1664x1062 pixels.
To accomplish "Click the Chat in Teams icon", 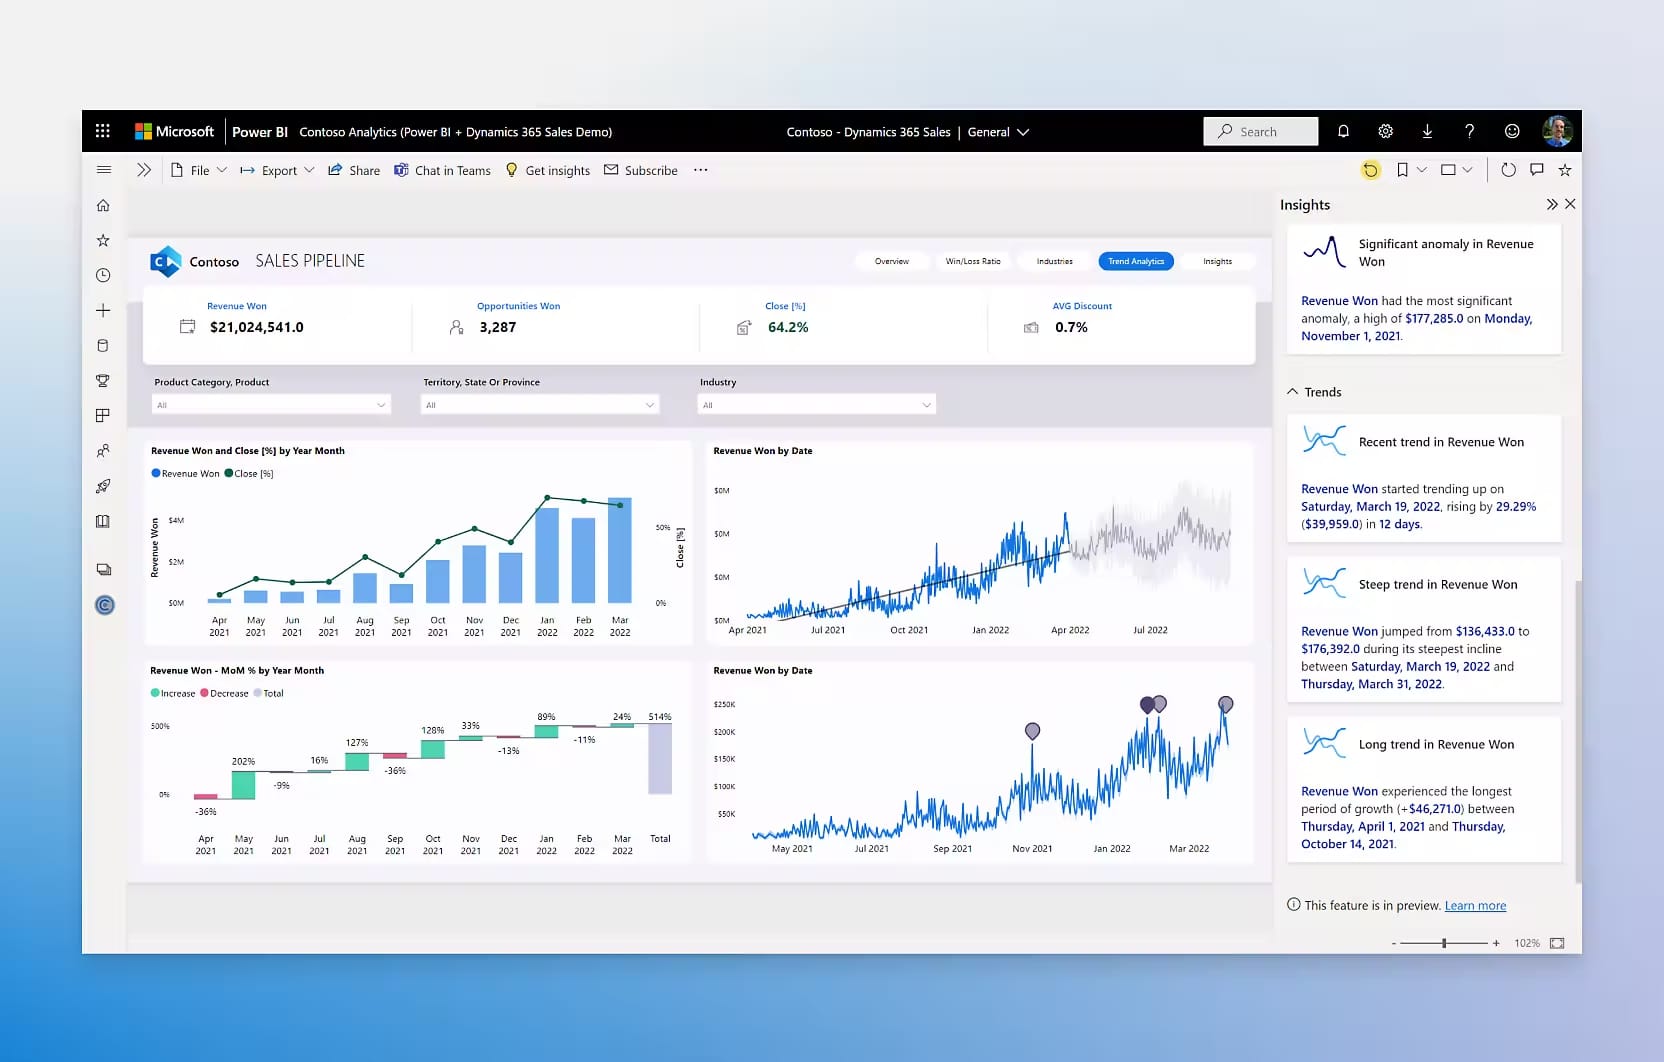I will [x=400, y=170].
